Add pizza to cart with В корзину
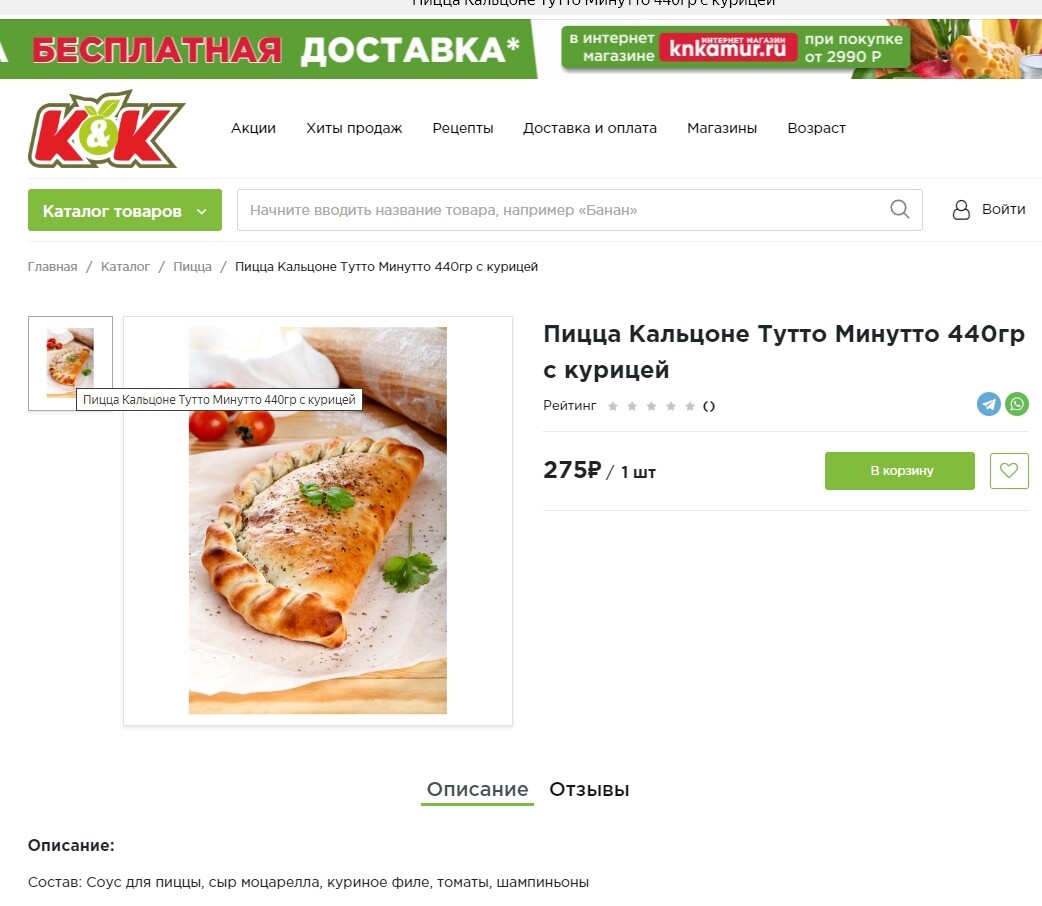Image resolution: width=1042 pixels, height=906 pixels. pyautogui.click(x=900, y=471)
